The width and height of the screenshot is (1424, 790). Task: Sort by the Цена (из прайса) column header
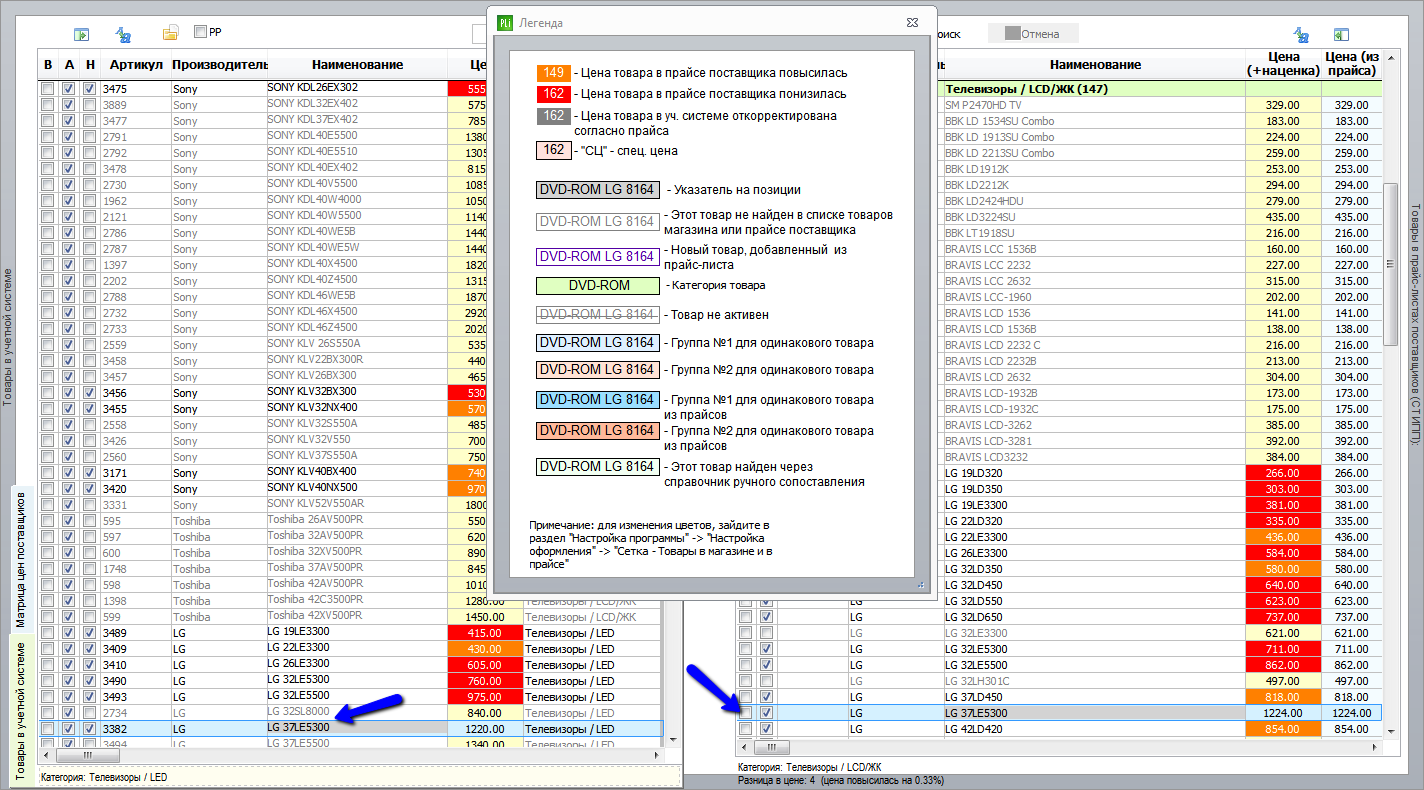[x=1351, y=64]
